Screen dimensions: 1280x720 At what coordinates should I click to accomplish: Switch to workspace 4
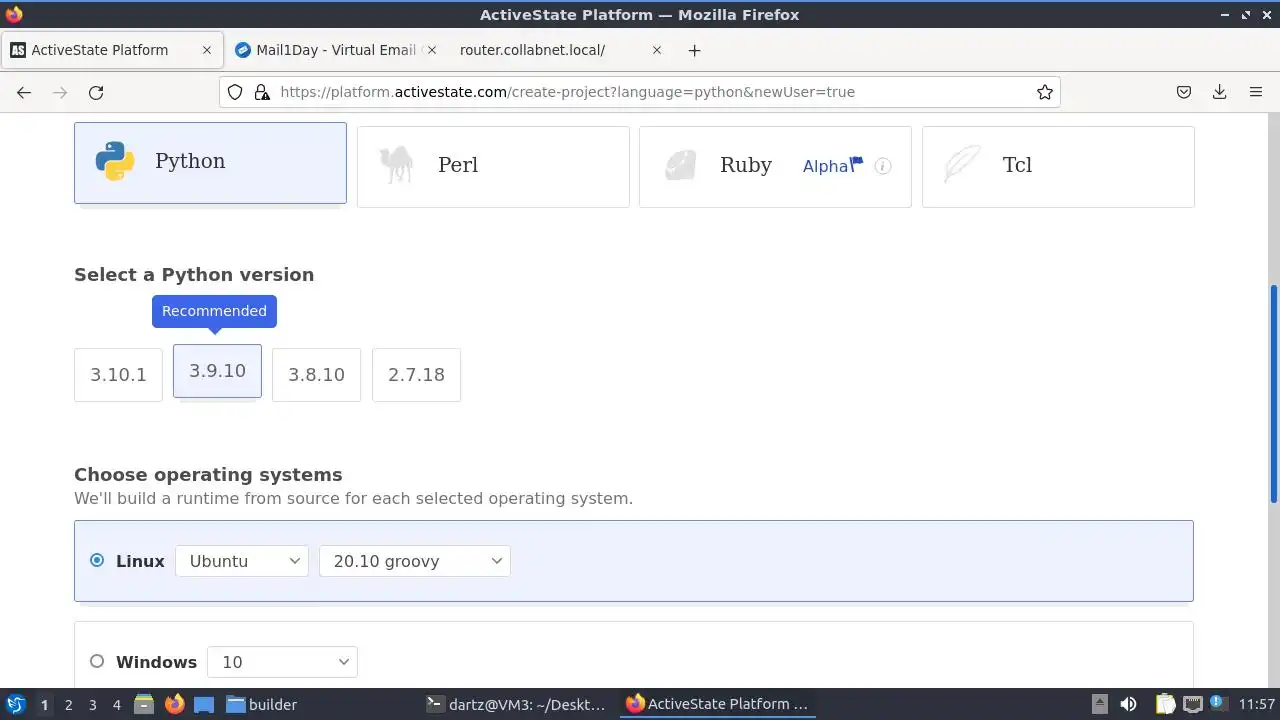116,704
